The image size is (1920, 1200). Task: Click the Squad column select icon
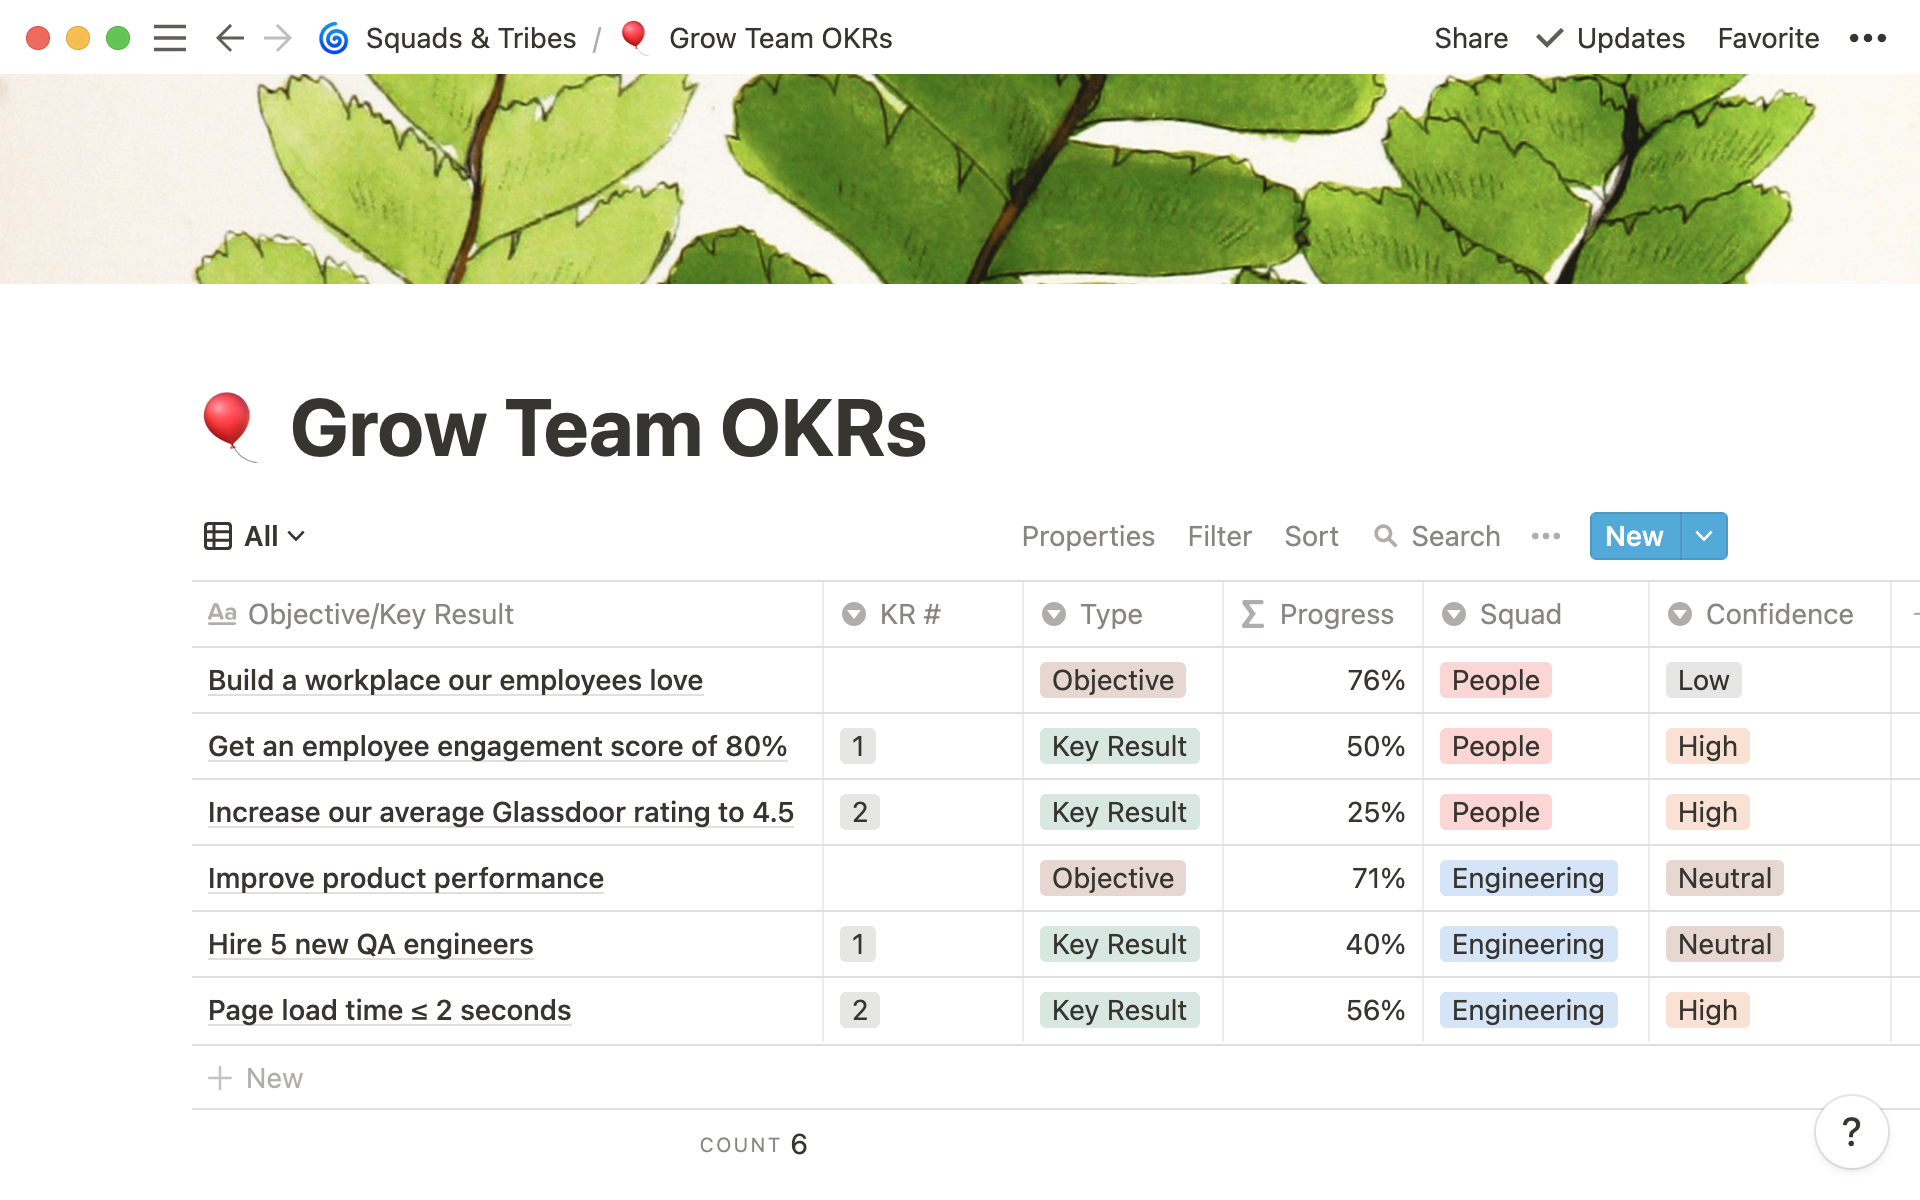1454,614
